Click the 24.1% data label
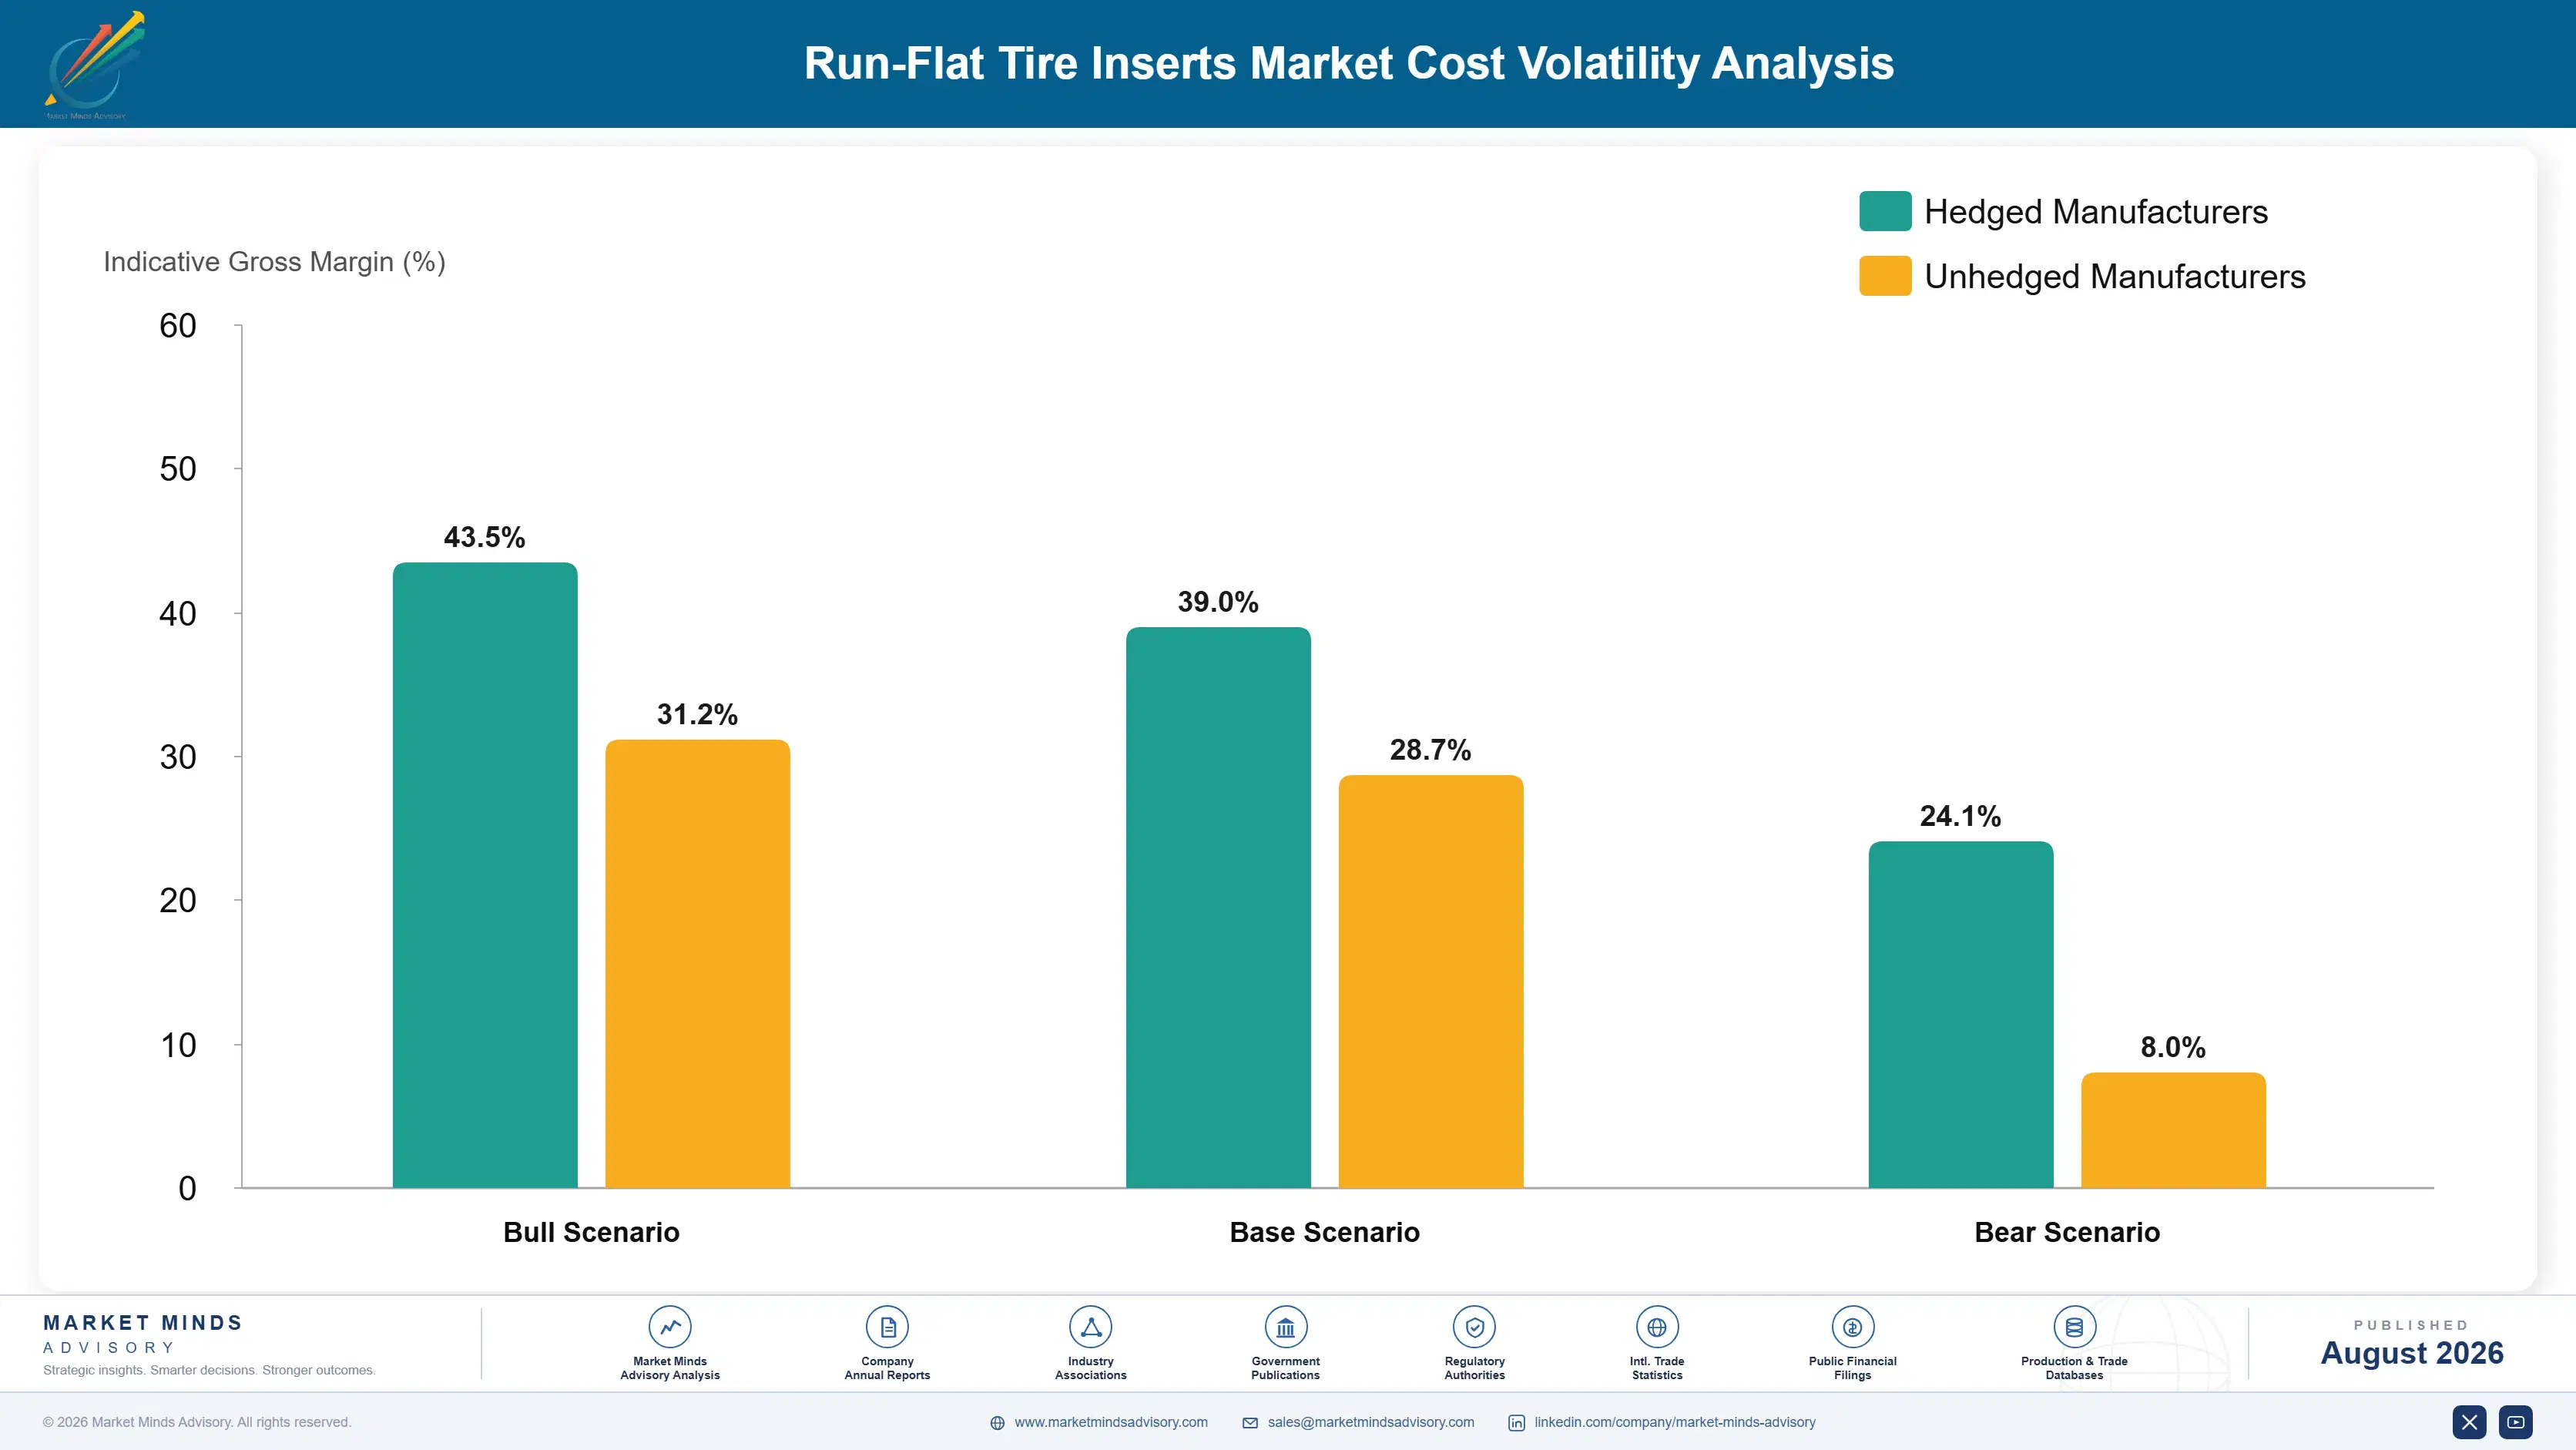The height and width of the screenshot is (1450, 2576). 1961,816
